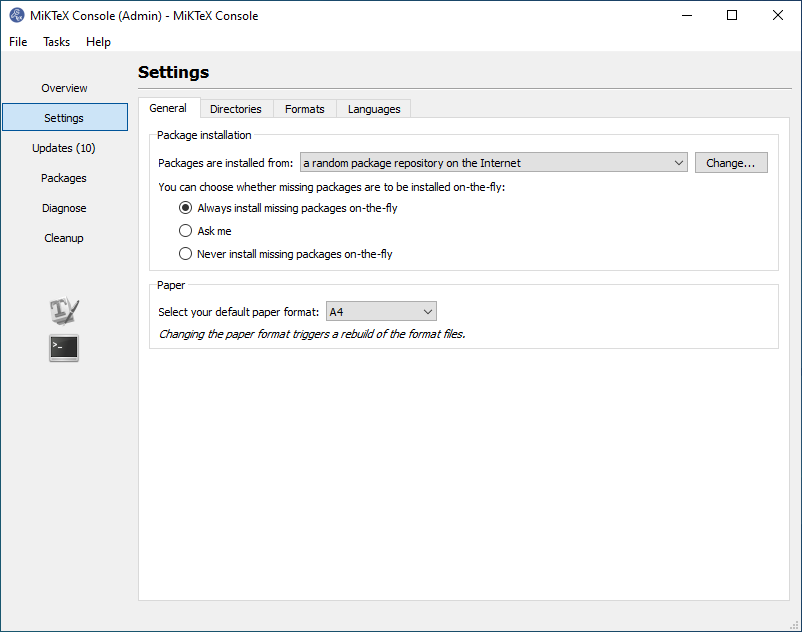
Task: Select 'Never install missing packages on-the-fly'
Action: [x=185, y=254]
